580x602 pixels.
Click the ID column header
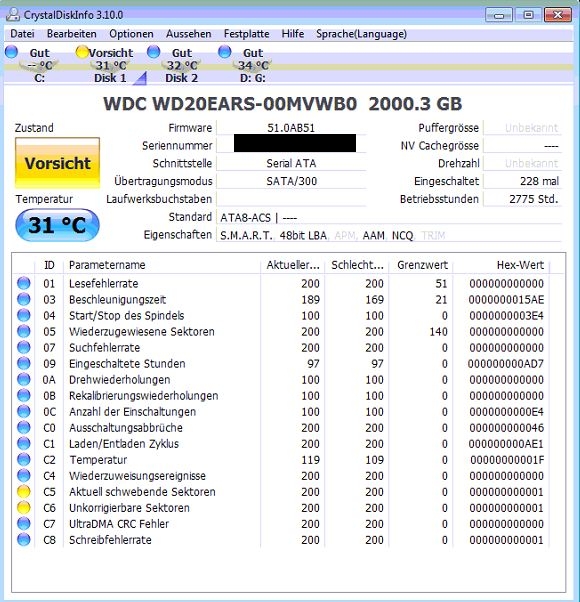tap(49, 265)
